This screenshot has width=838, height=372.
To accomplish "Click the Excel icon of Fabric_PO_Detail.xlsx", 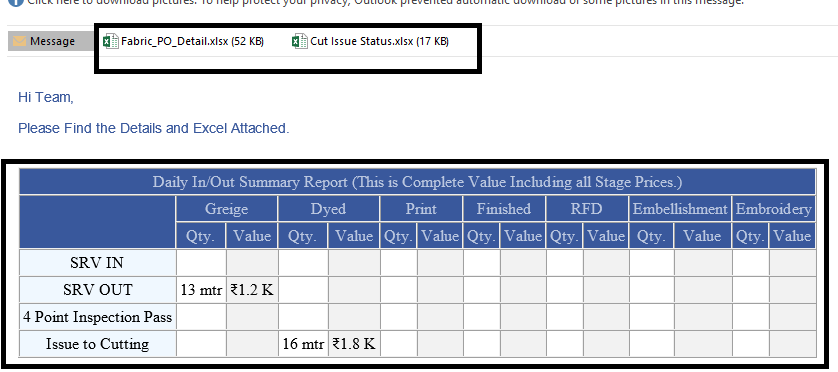I will coord(111,41).
